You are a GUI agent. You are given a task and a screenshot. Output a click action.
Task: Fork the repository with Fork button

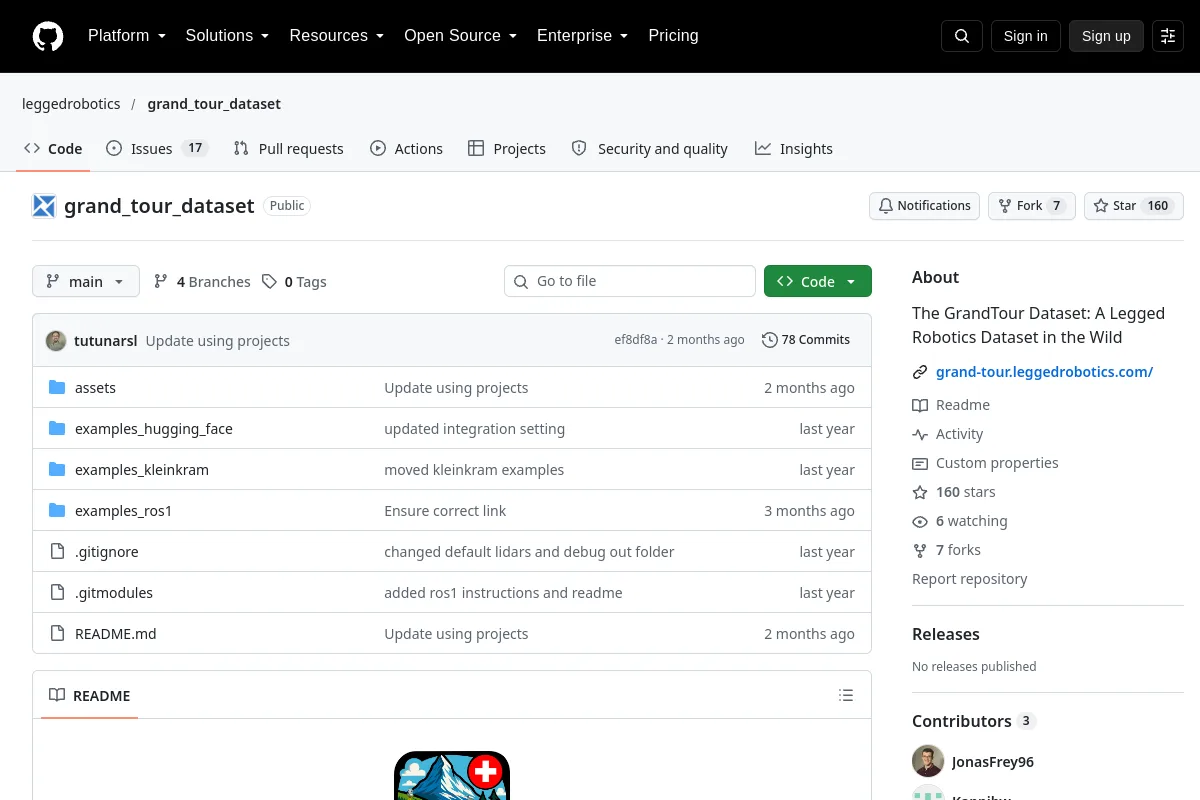(x=1032, y=206)
